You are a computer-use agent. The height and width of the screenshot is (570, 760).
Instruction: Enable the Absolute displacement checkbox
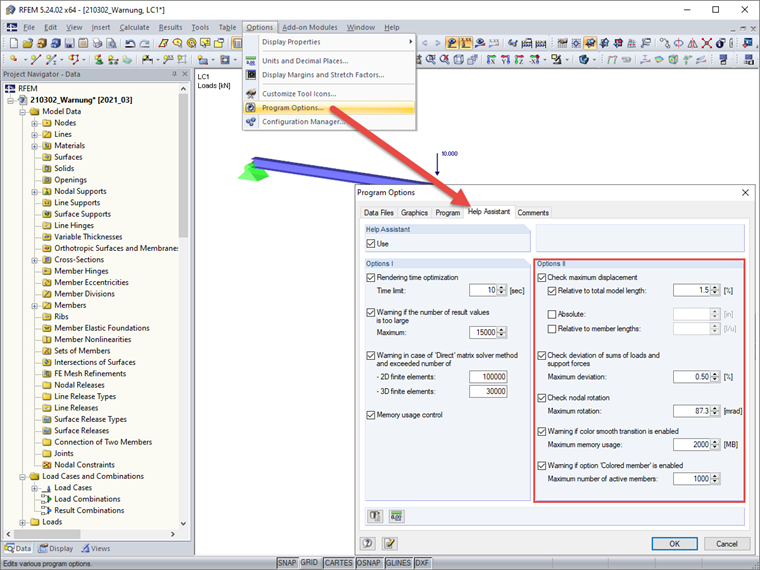click(552, 314)
